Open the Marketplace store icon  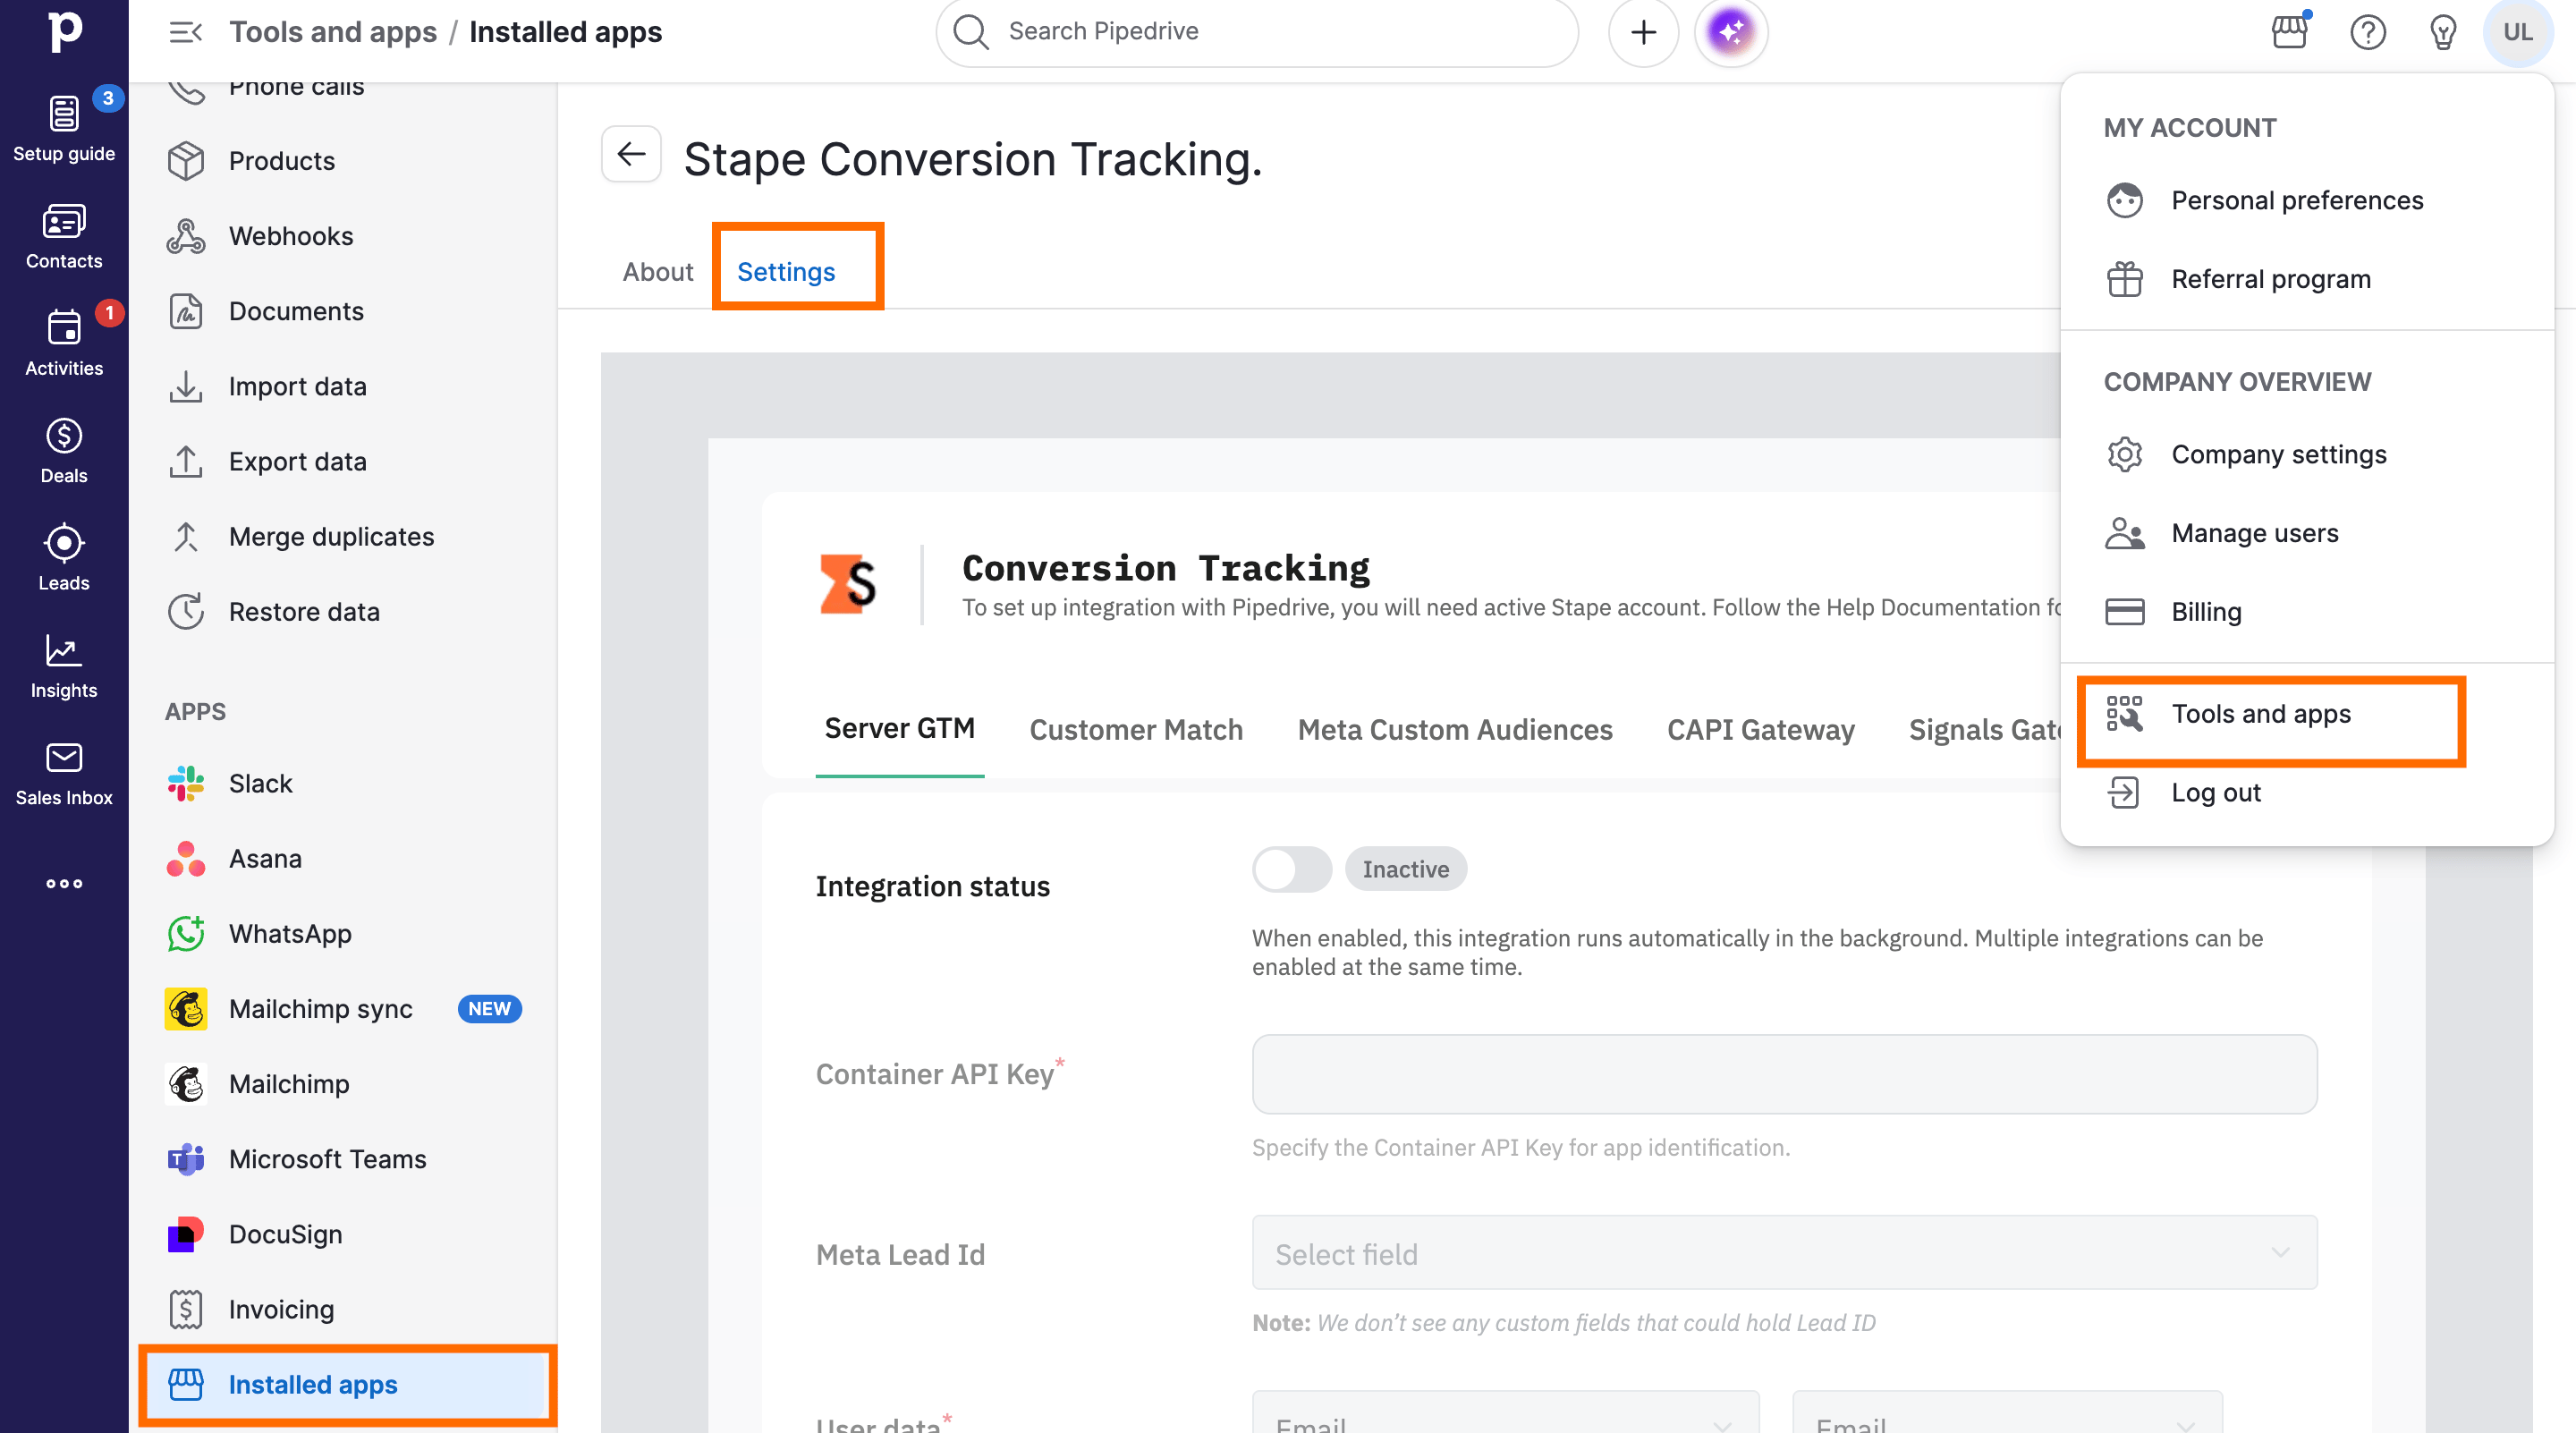coord(2290,32)
